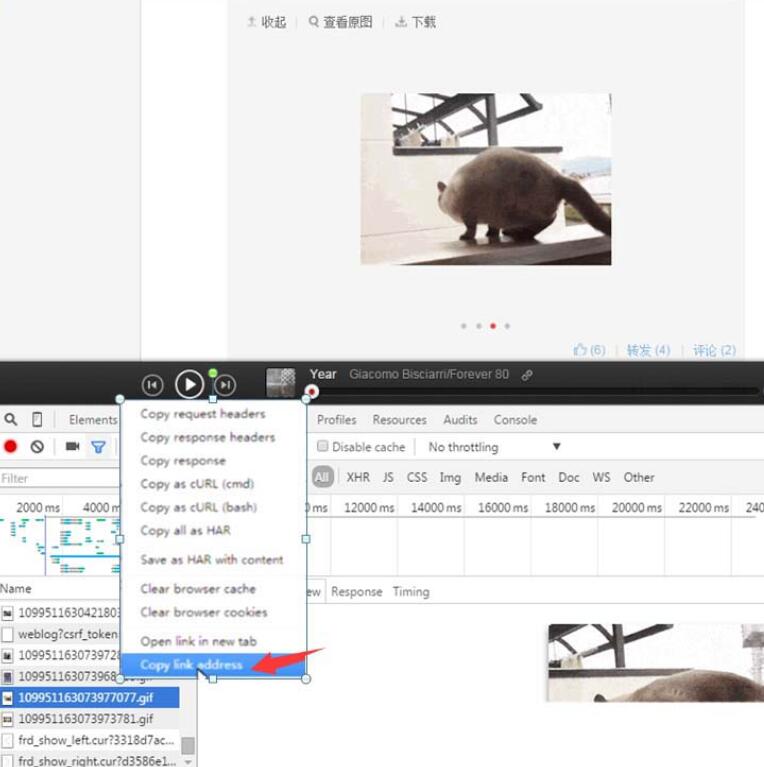
Task: Toggle the filter funnel icon
Action: point(98,447)
